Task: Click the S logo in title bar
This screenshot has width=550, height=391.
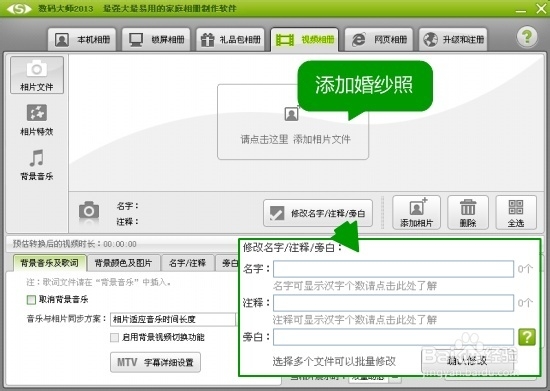Action: pyautogui.click(x=20, y=8)
